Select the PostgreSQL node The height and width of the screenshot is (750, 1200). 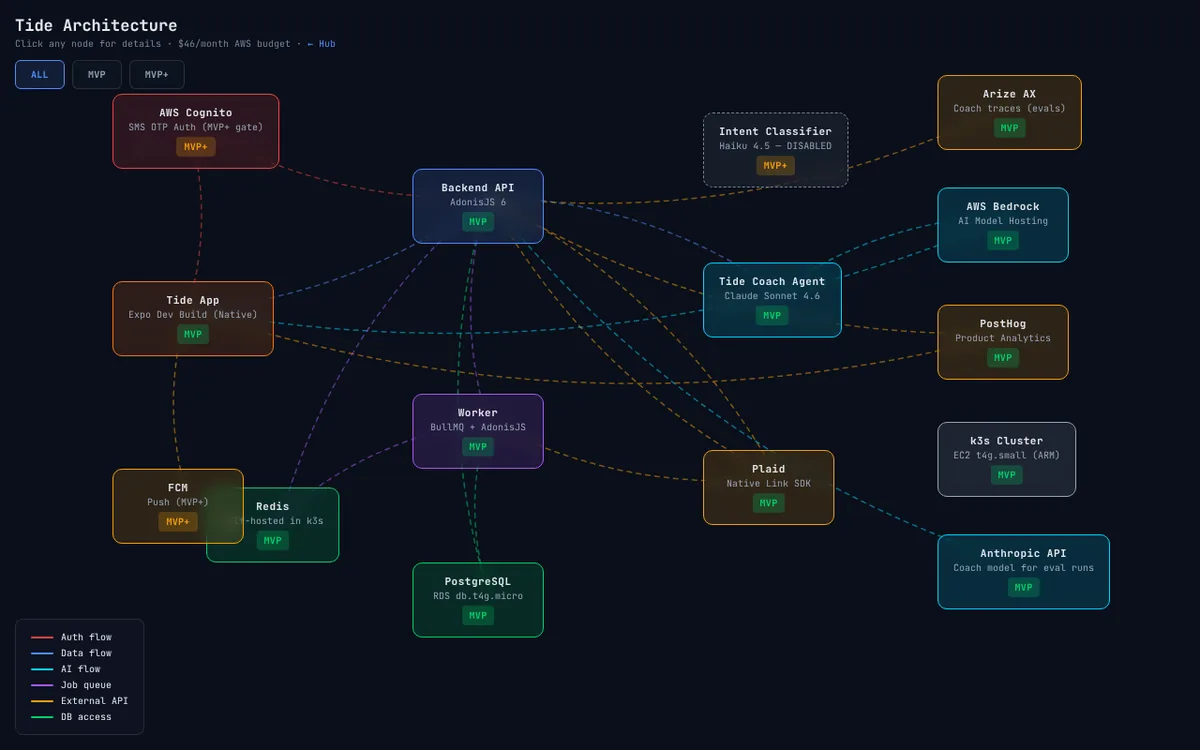(x=478, y=600)
